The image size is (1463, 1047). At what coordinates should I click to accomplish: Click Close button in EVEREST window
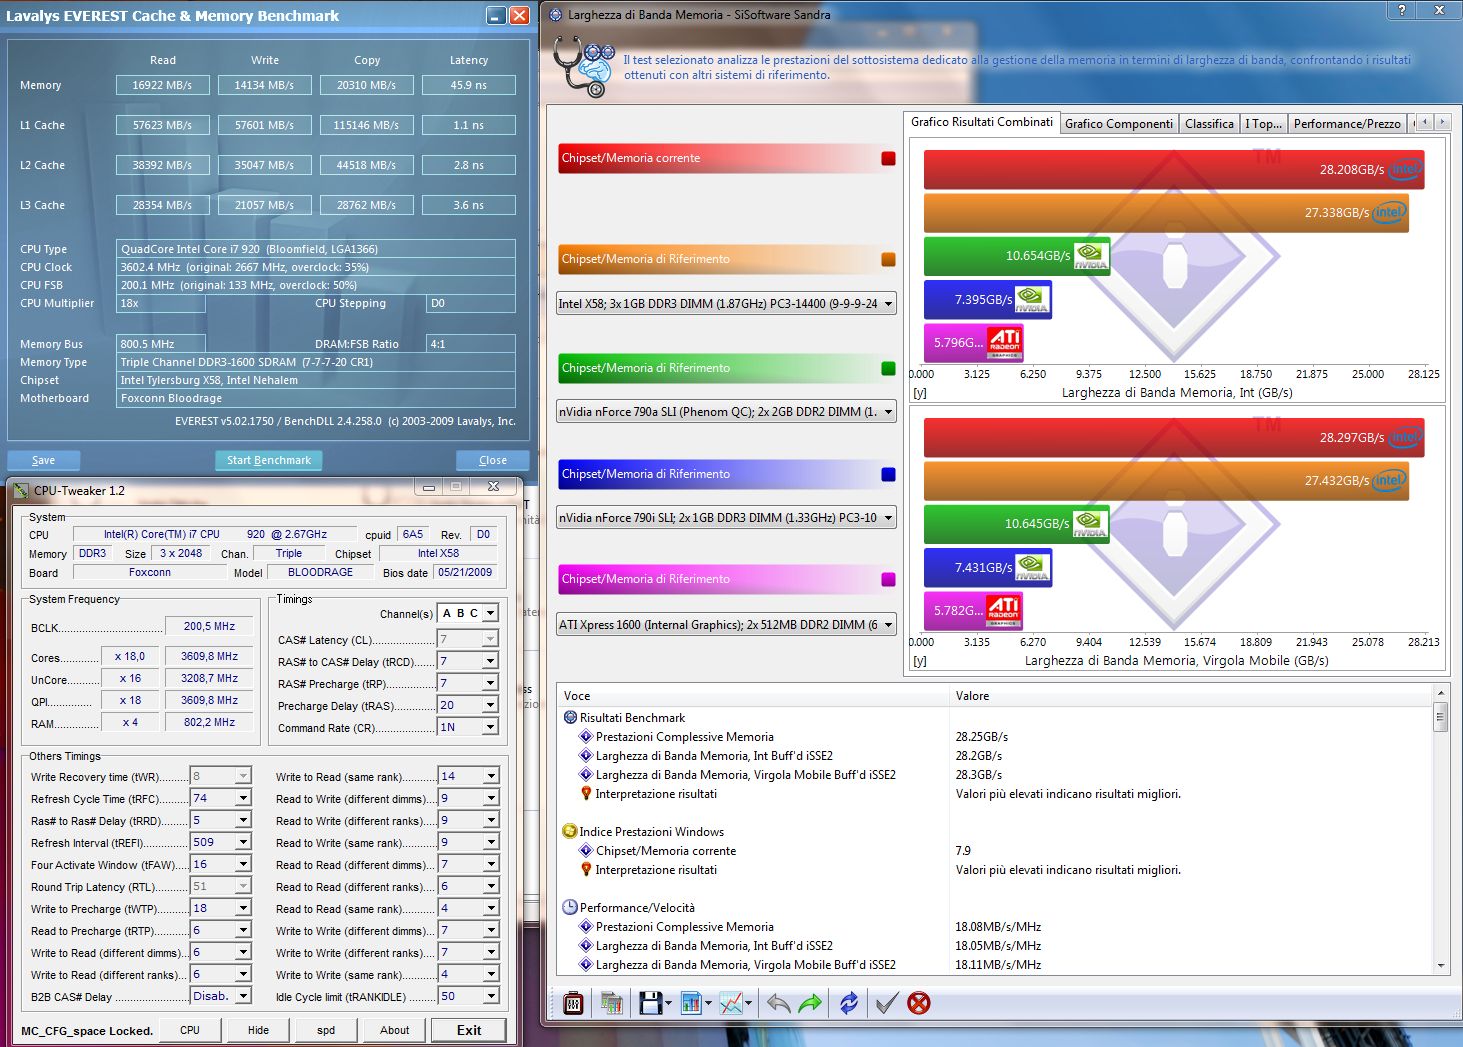(493, 460)
